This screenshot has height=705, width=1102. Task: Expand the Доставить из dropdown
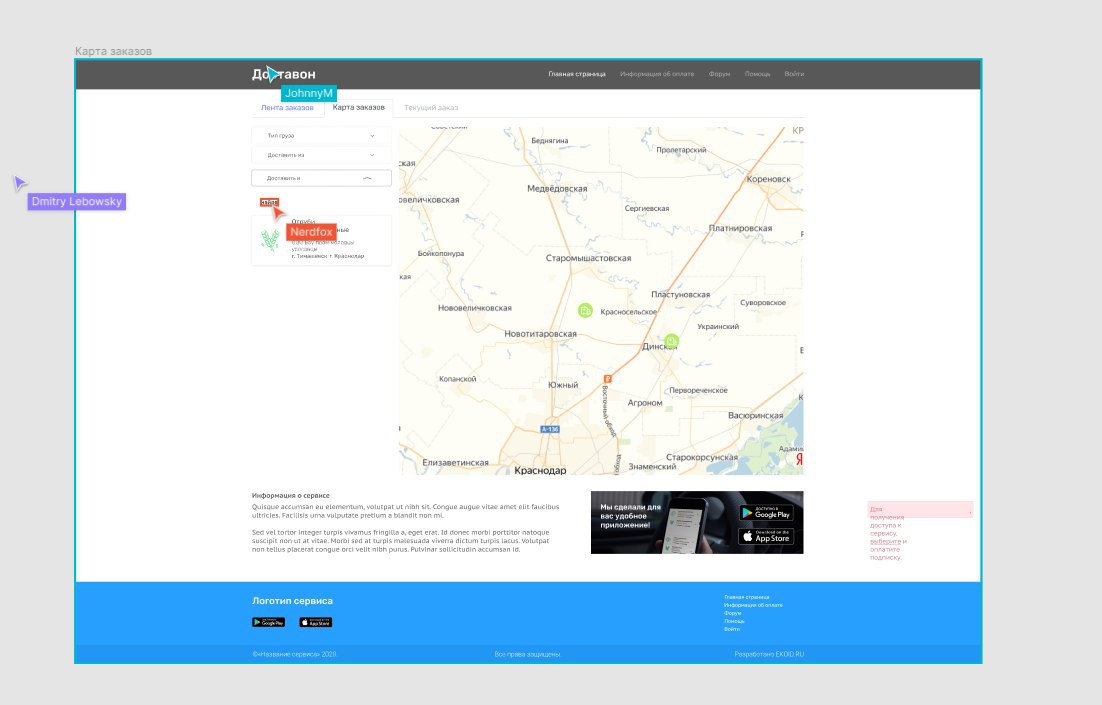pyautogui.click(x=321, y=155)
